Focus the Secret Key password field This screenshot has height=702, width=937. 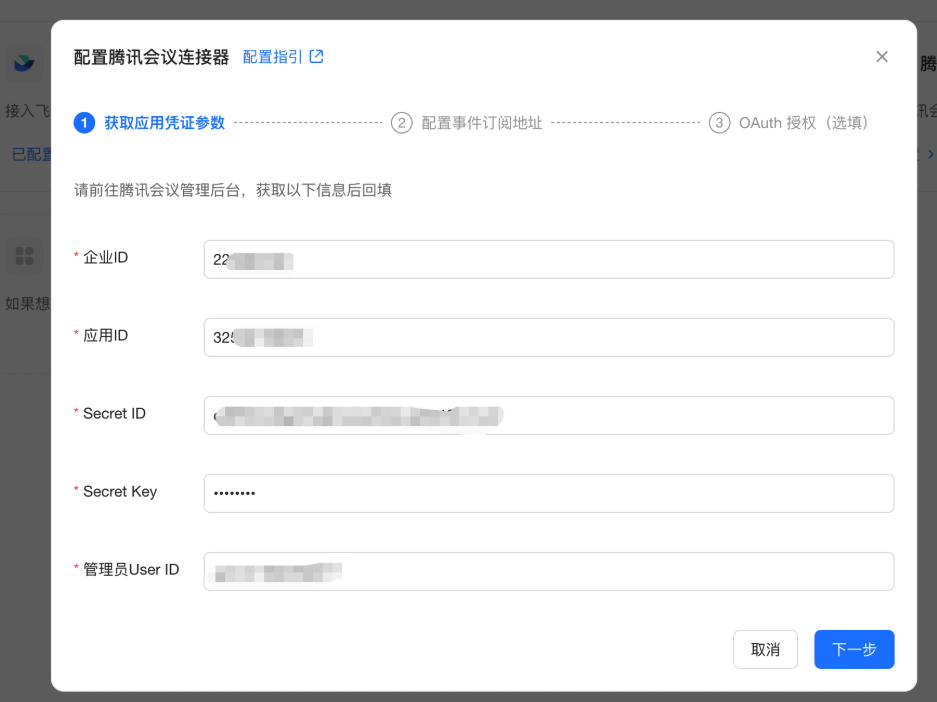549,493
